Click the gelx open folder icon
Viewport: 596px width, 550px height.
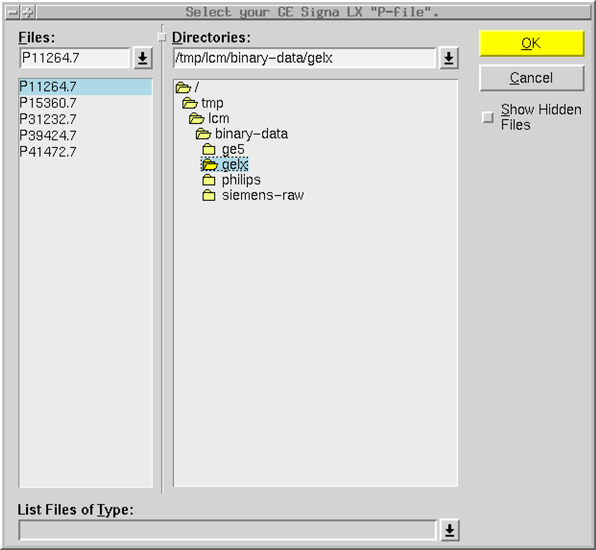point(210,165)
